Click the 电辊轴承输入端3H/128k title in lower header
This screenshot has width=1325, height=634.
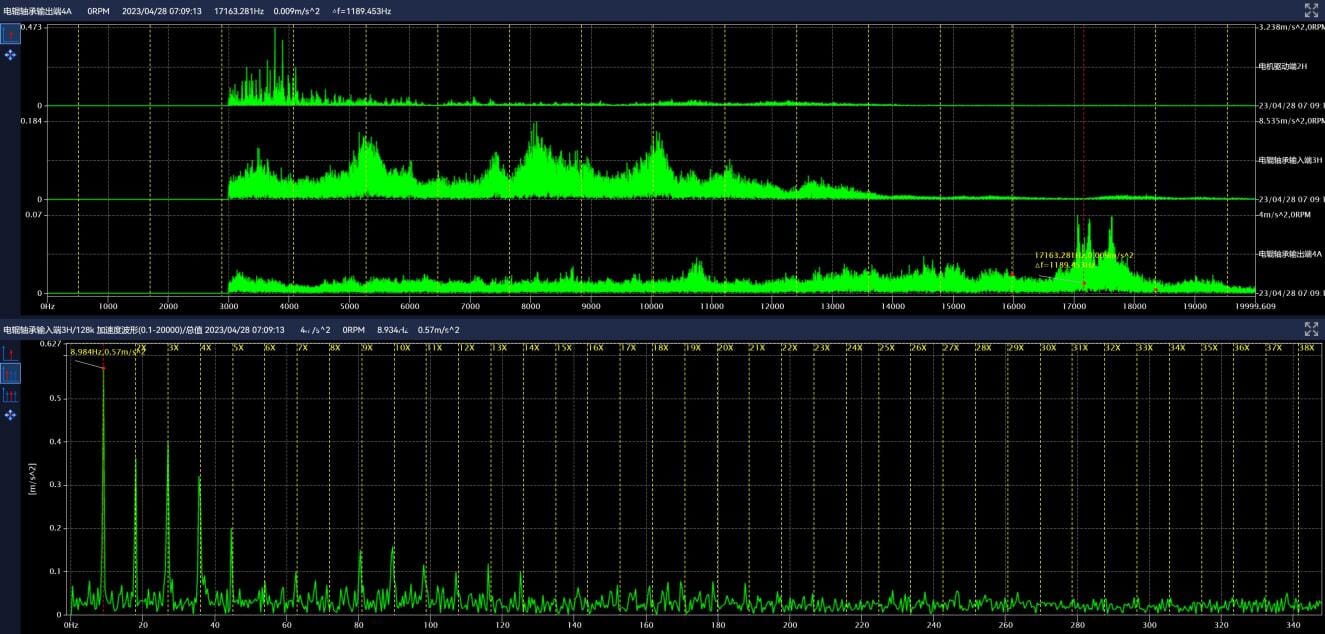click(48, 329)
